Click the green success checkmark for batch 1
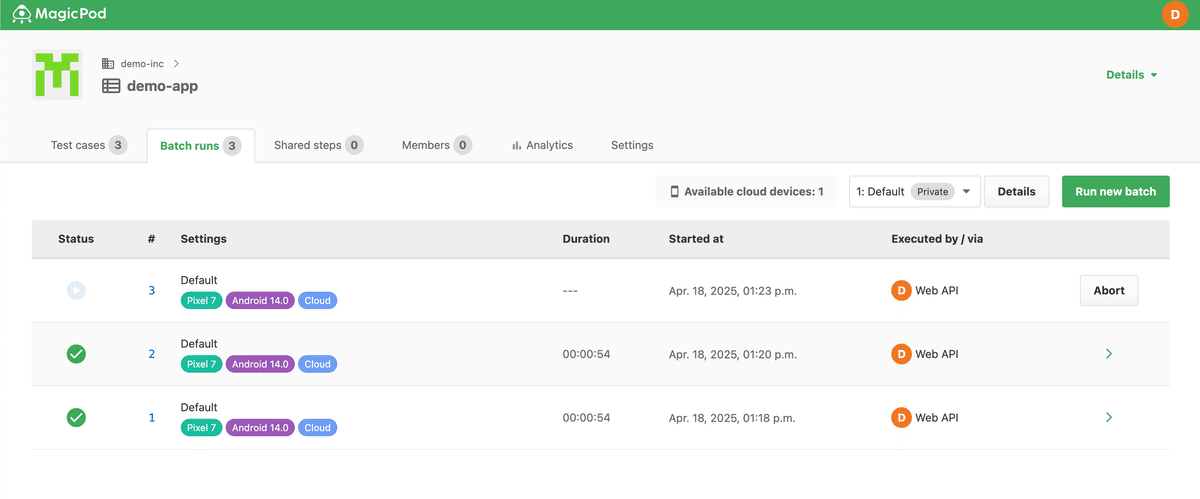Viewport: 1200px width, 499px height. pyautogui.click(x=76, y=417)
